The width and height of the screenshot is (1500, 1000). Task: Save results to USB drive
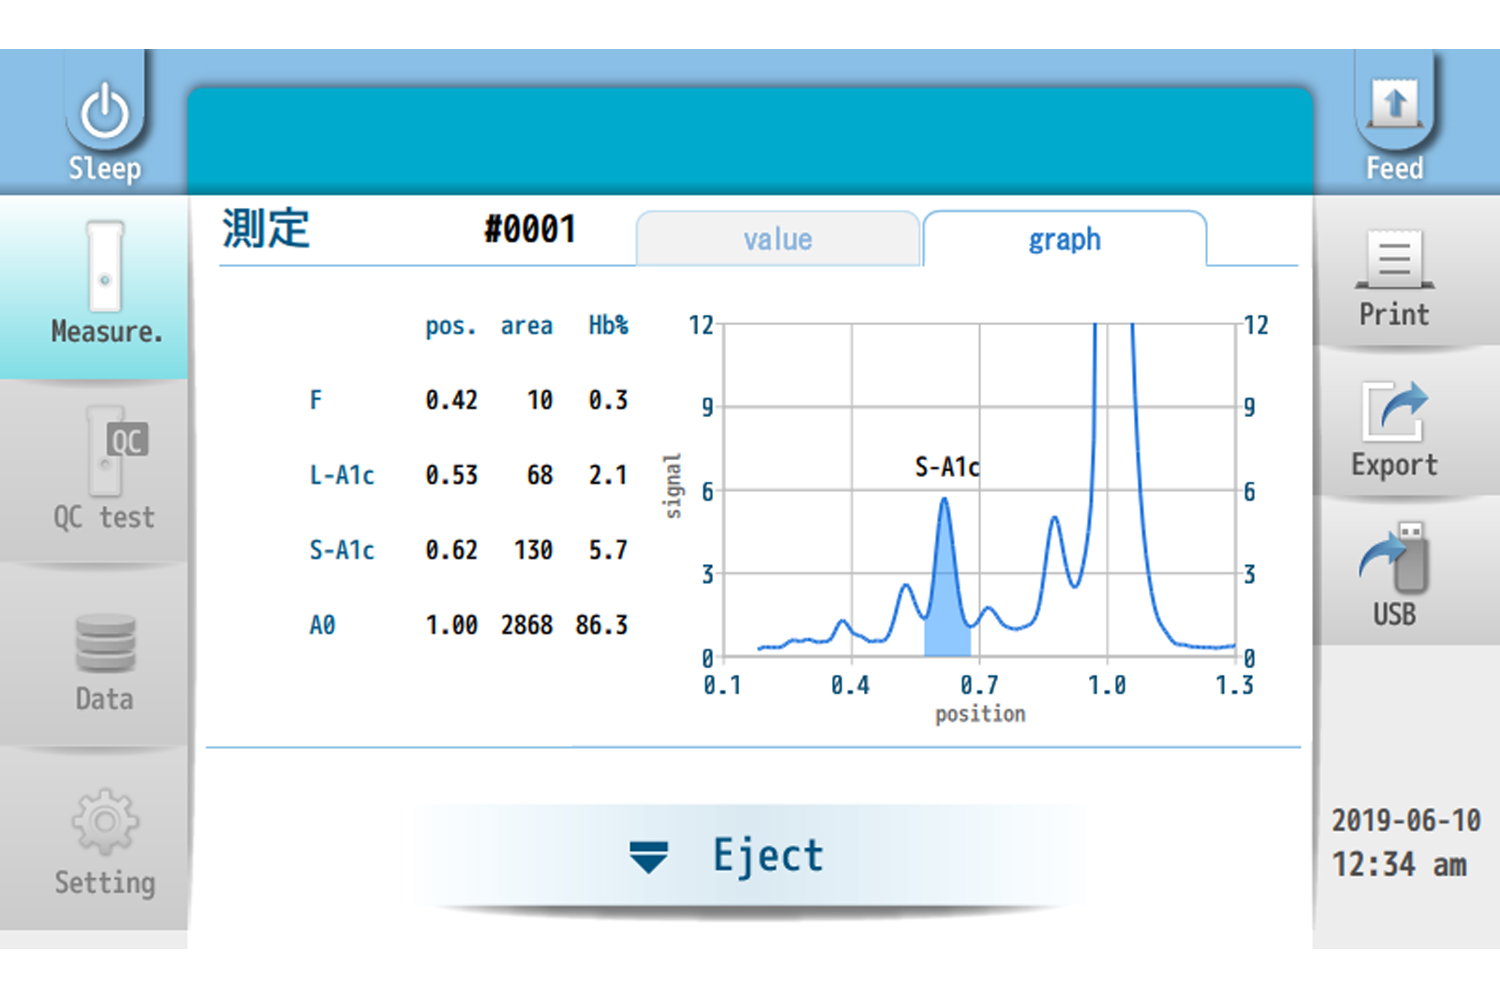1394,562
